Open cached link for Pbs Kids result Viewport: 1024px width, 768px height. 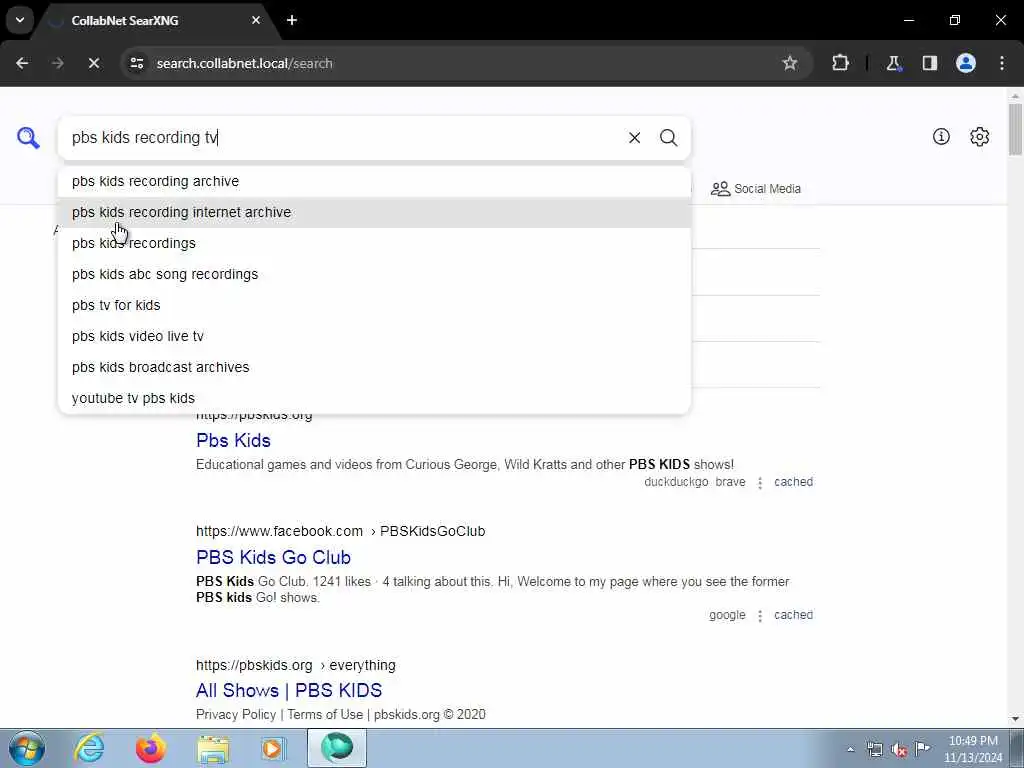coord(793,482)
